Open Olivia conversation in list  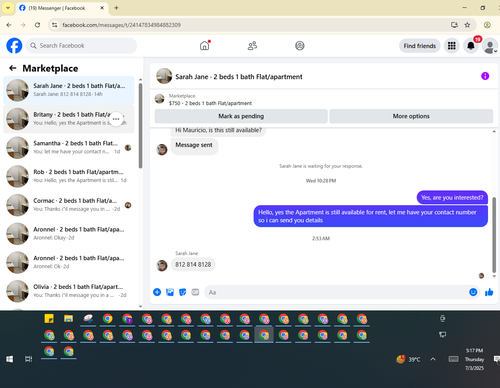coord(69,291)
